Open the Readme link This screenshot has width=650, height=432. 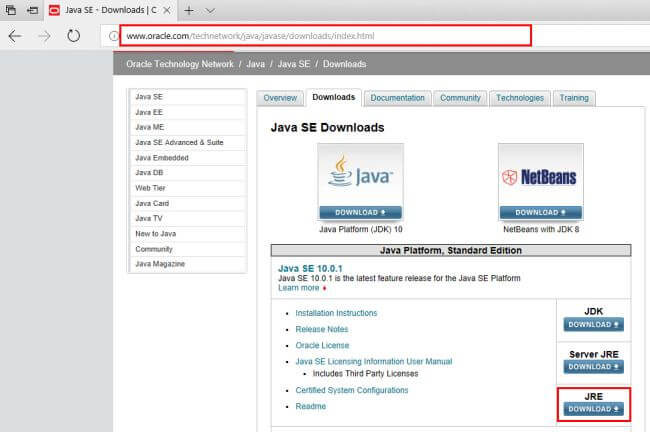click(x=310, y=407)
